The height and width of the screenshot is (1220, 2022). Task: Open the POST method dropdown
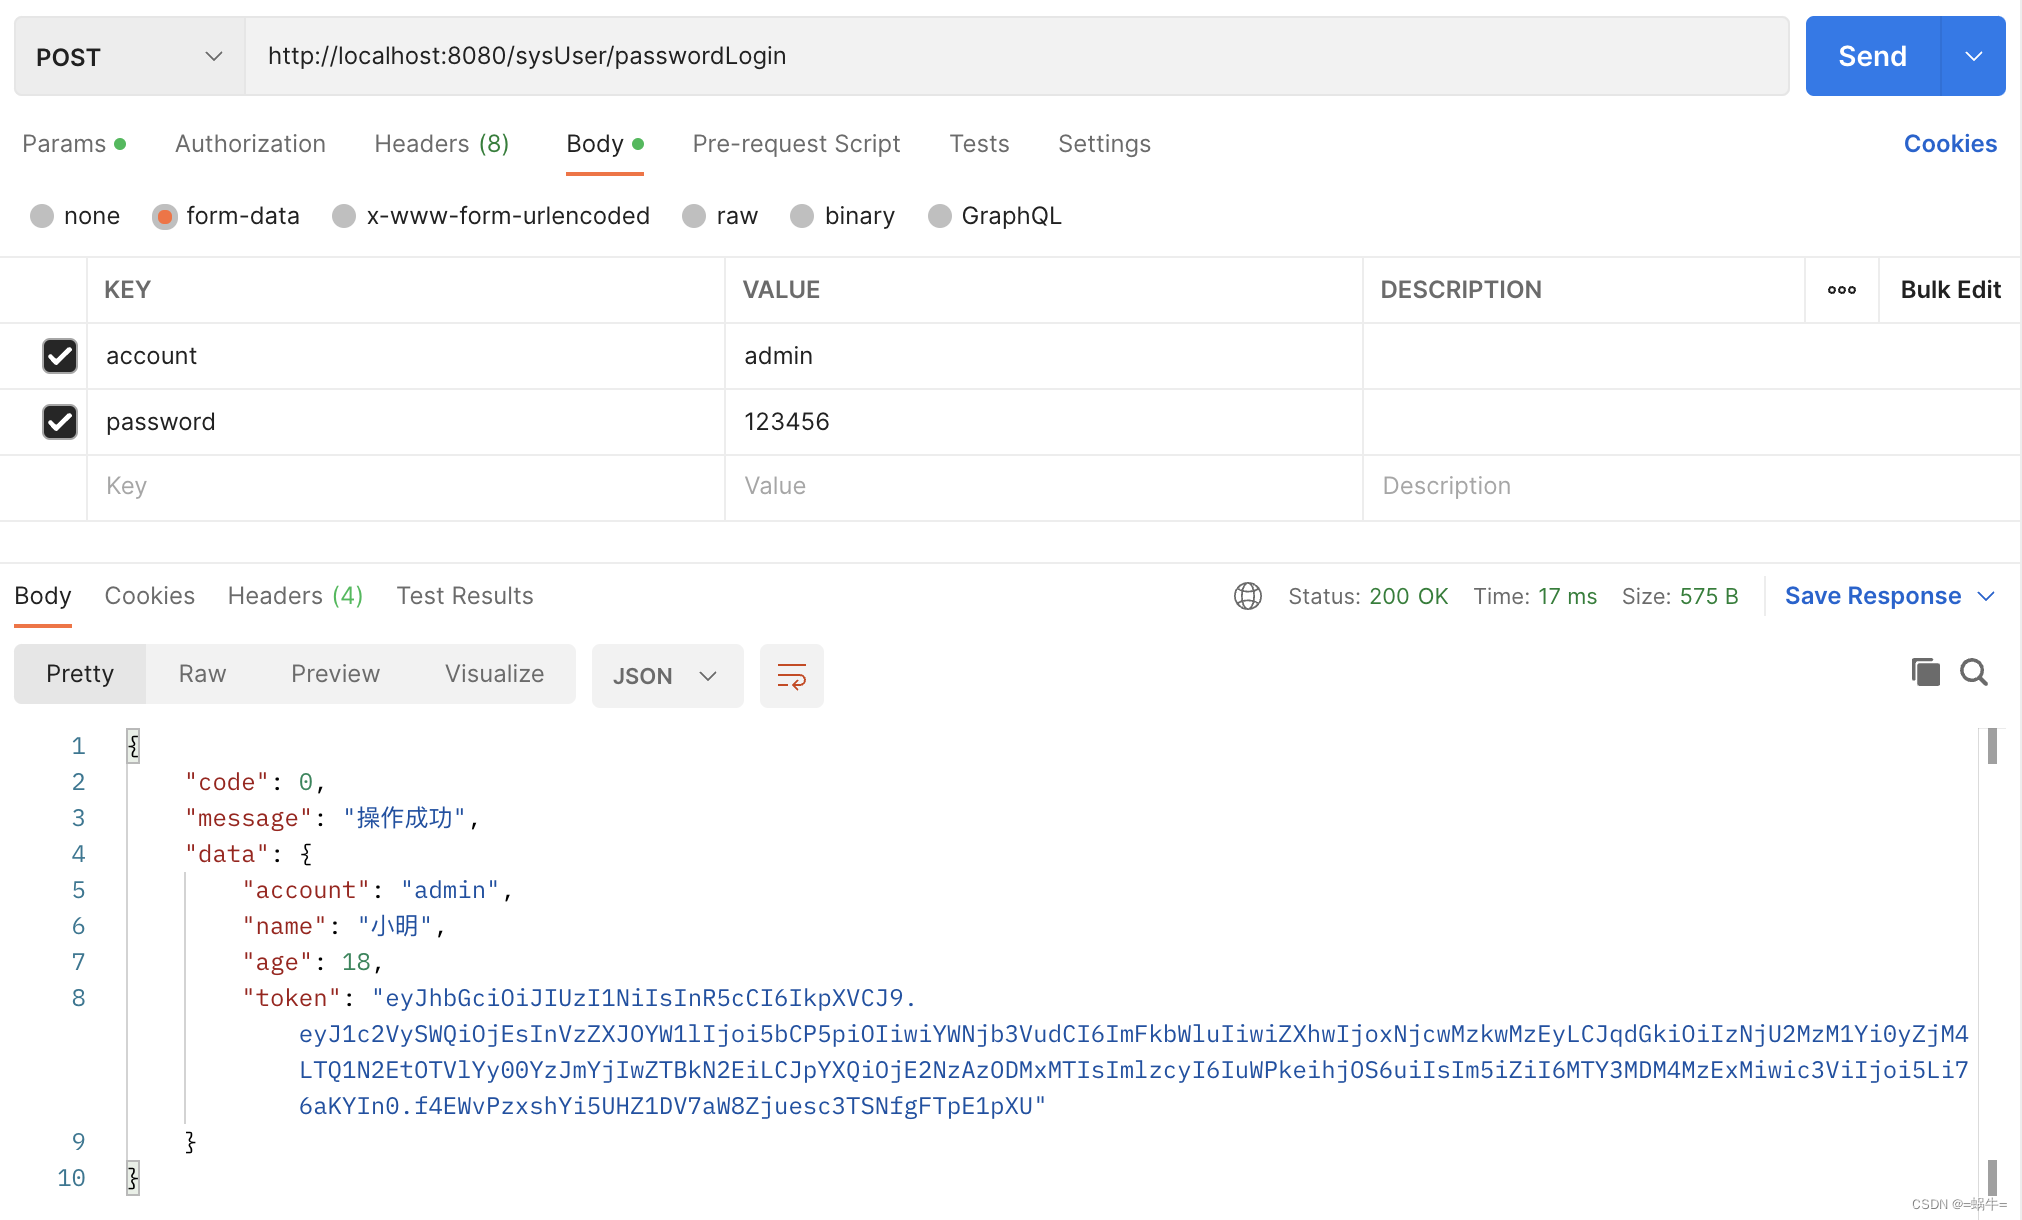pyautogui.click(x=129, y=56)
